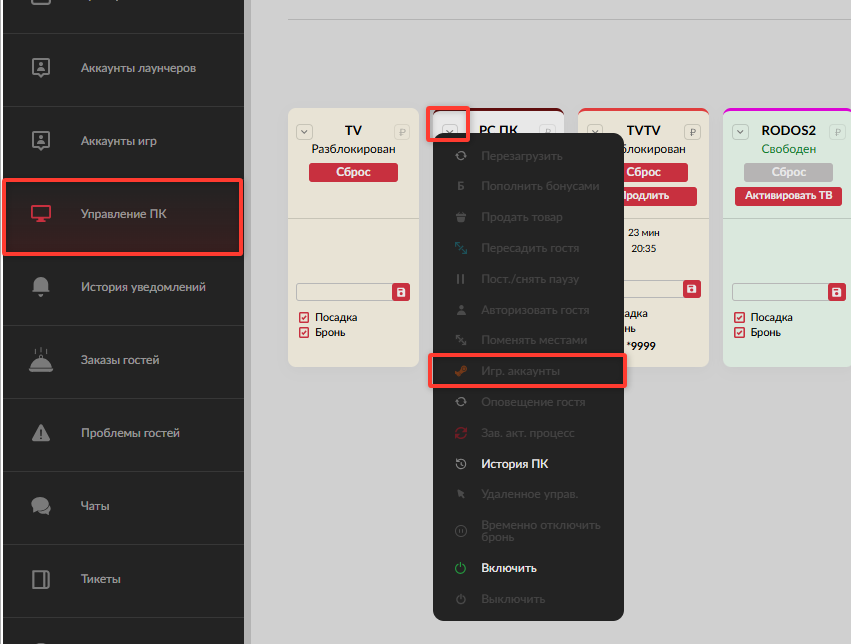This screenshot has width=851, height=644.
Task: Click the basket icon beside Продать товар
Action: [x=460, y=217]
